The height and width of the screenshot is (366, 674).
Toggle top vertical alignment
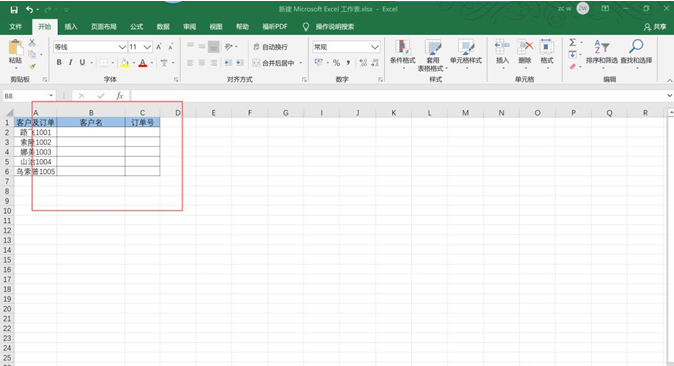(x=190, y=46)
